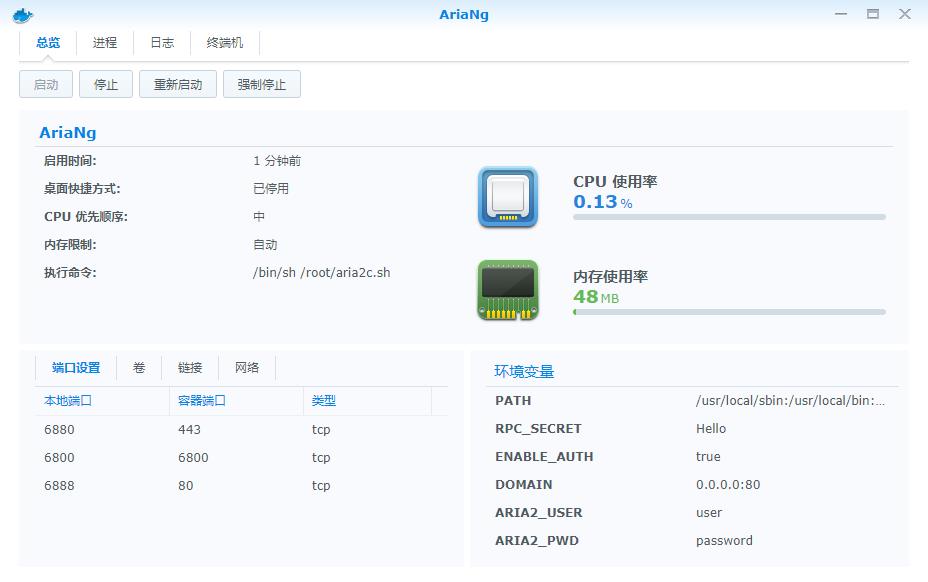Screen dimensions: 928x582
Task: Click the truncated /usr/local/sbin PATH value
Action: point(790,401)
